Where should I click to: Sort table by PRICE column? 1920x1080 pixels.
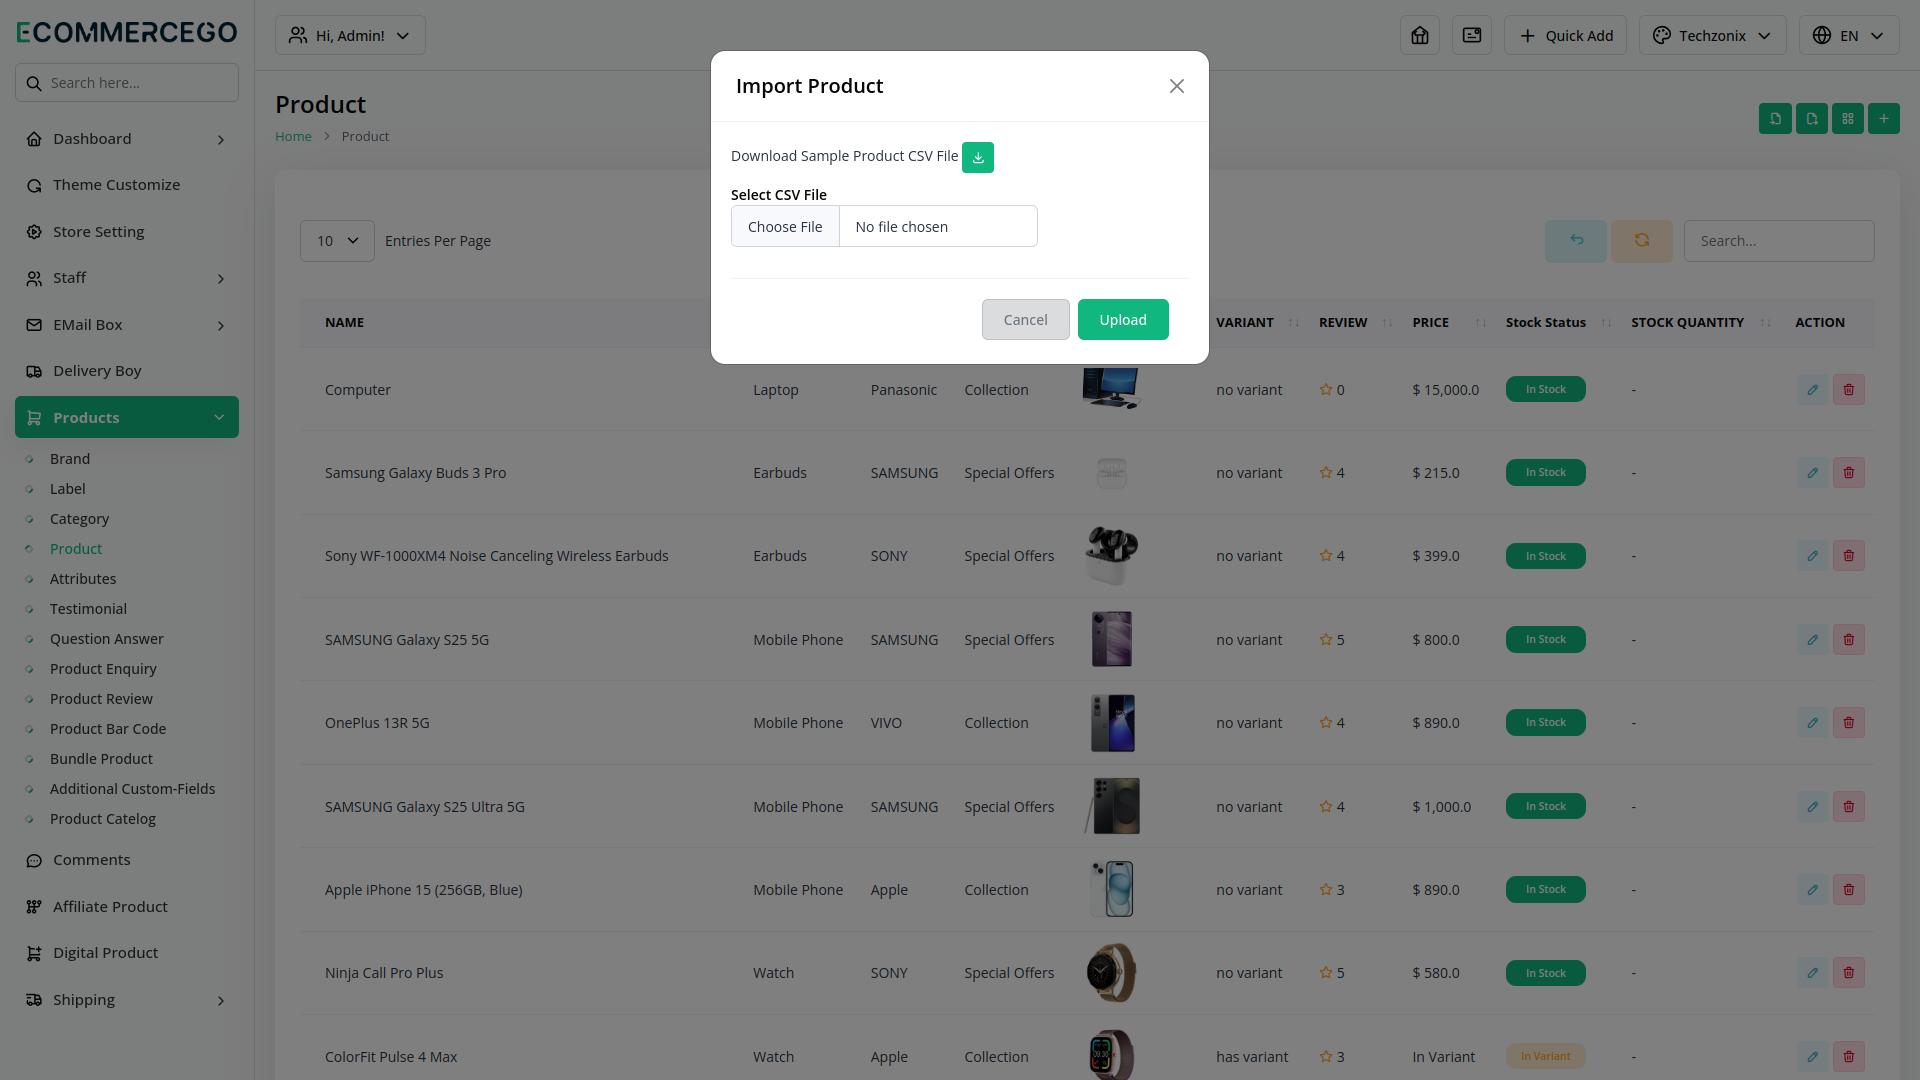tap(1448, 323)
